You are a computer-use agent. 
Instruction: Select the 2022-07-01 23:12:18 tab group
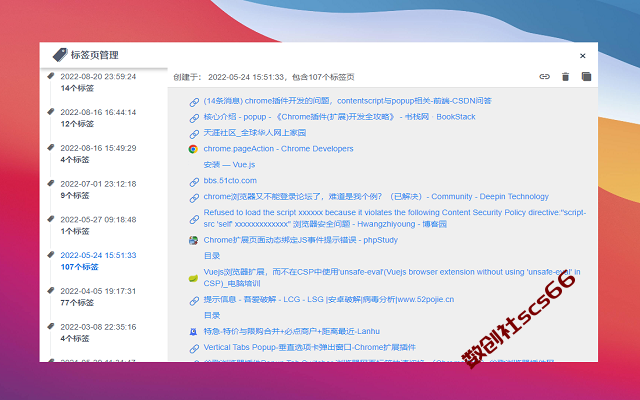(x=98, y=184)
